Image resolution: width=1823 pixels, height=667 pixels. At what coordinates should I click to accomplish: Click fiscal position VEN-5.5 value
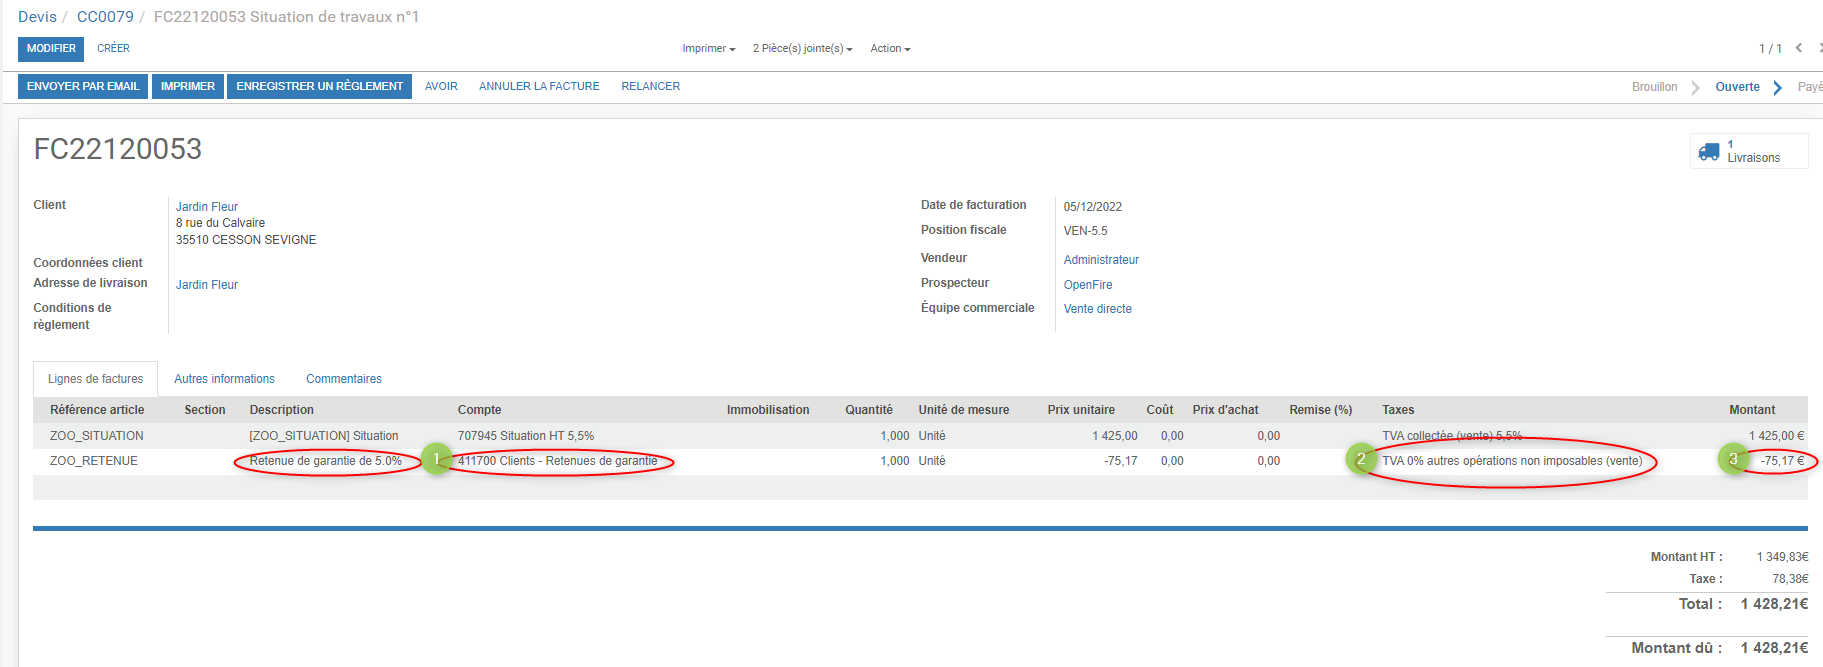(x=1085, y=231)
